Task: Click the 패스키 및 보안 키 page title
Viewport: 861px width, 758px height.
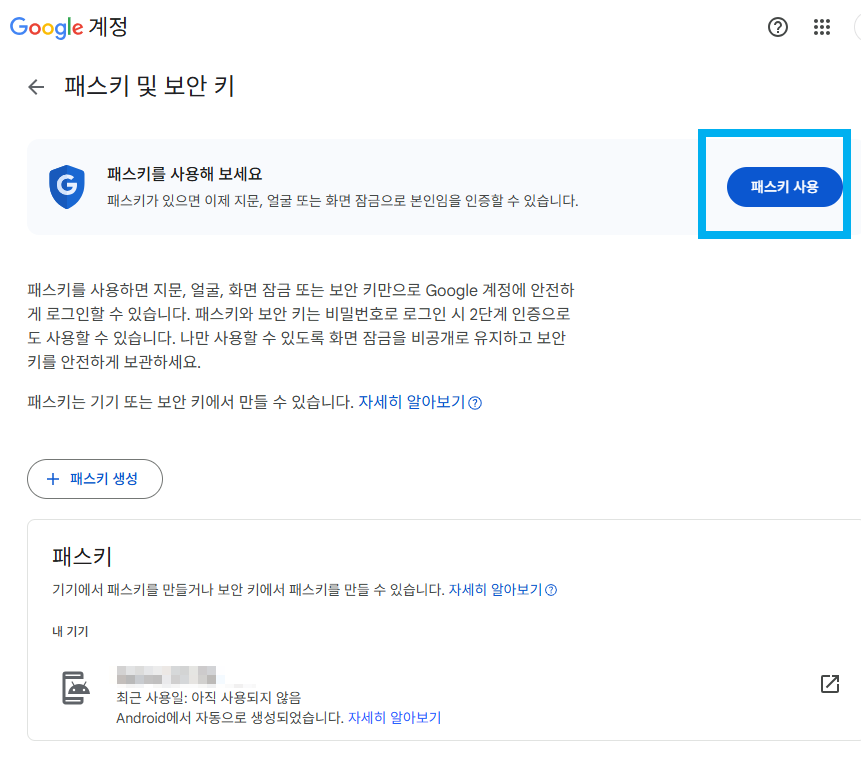Action: click(x=149, y=86)
